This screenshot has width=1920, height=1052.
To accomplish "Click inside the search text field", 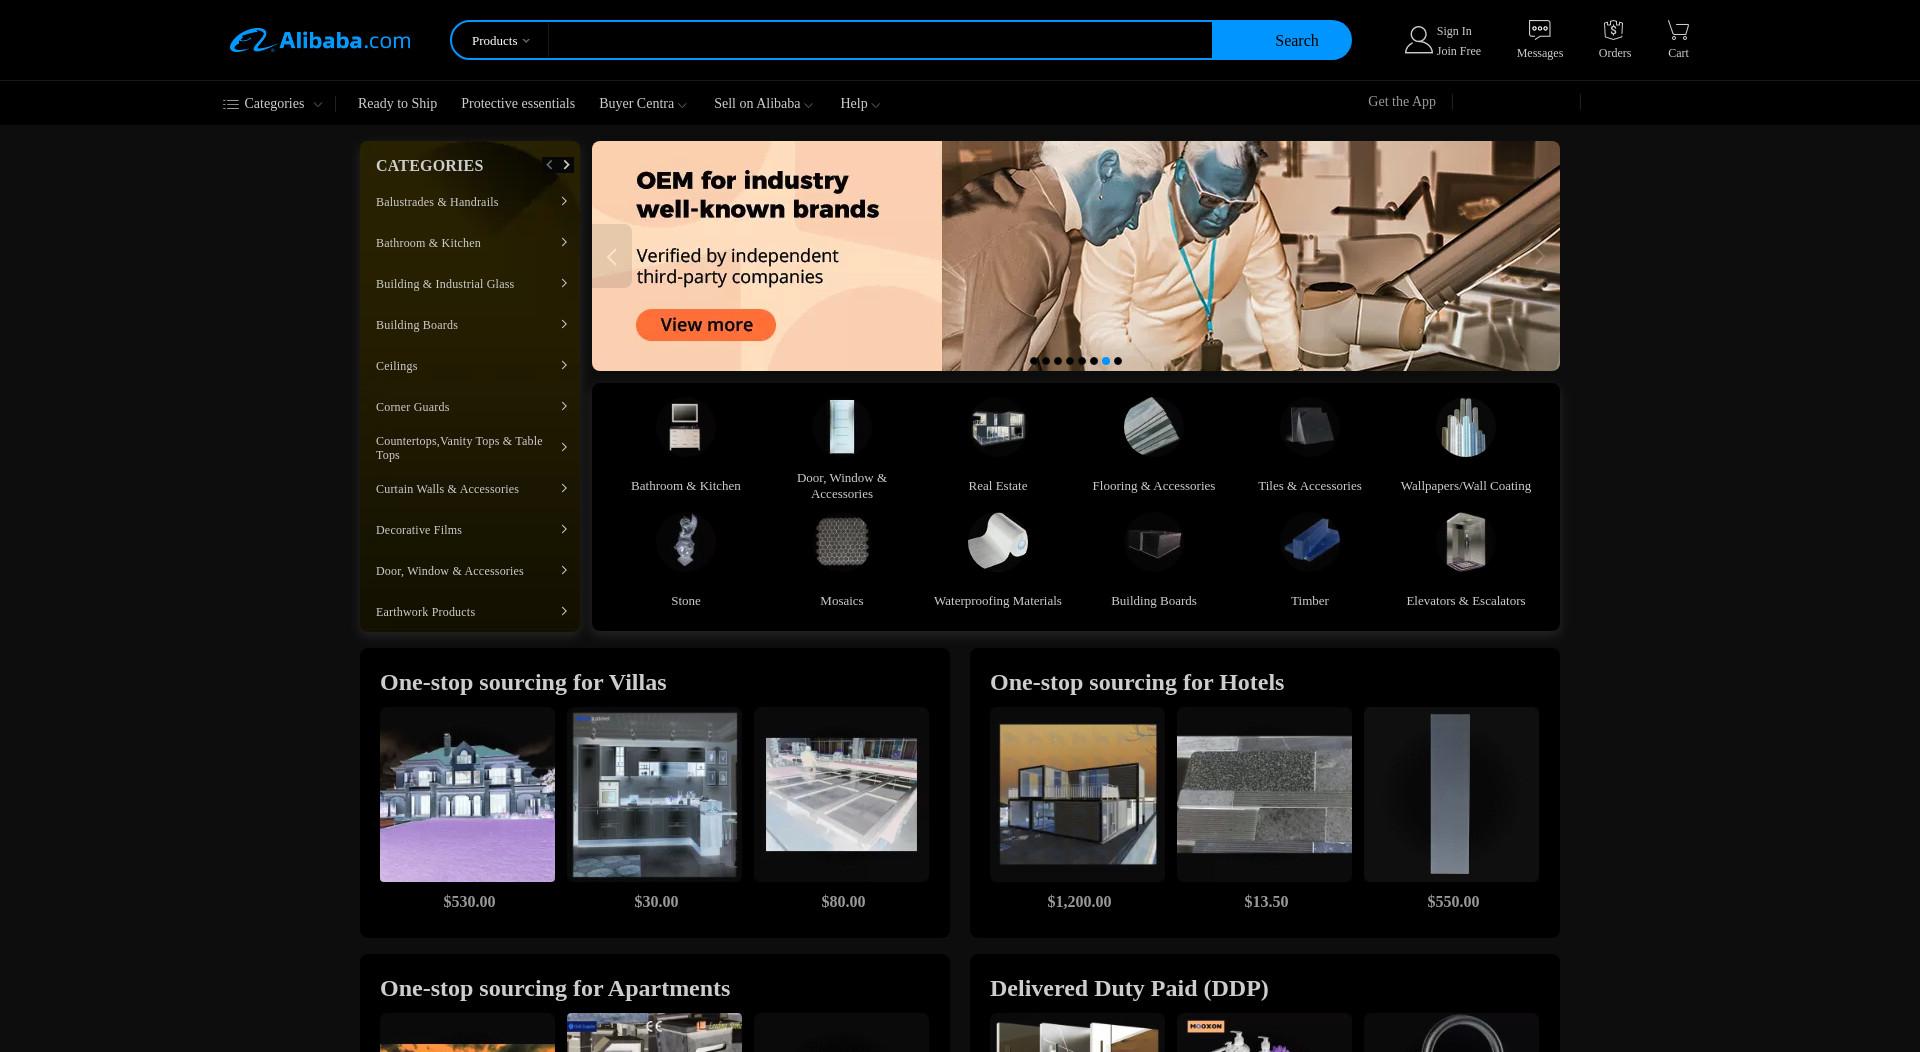I will click(880, 41).
